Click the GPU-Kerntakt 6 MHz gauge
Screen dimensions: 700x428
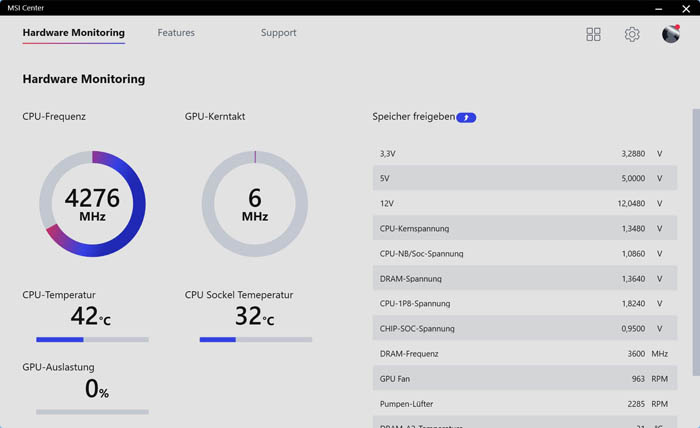(255, 204)
